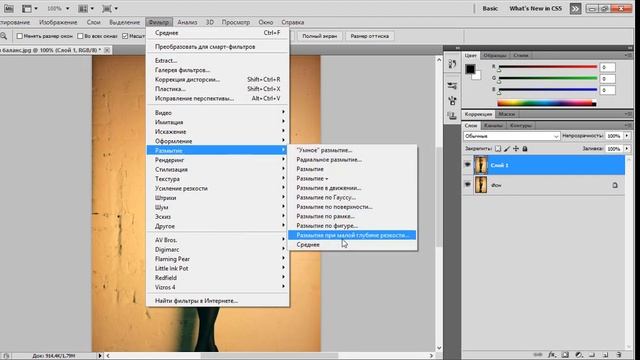Viewport: 640px width, 360px height.
Task: Click the Zoom tool magnifier icon
Action: pyautogui.click(x=4, y=36)
